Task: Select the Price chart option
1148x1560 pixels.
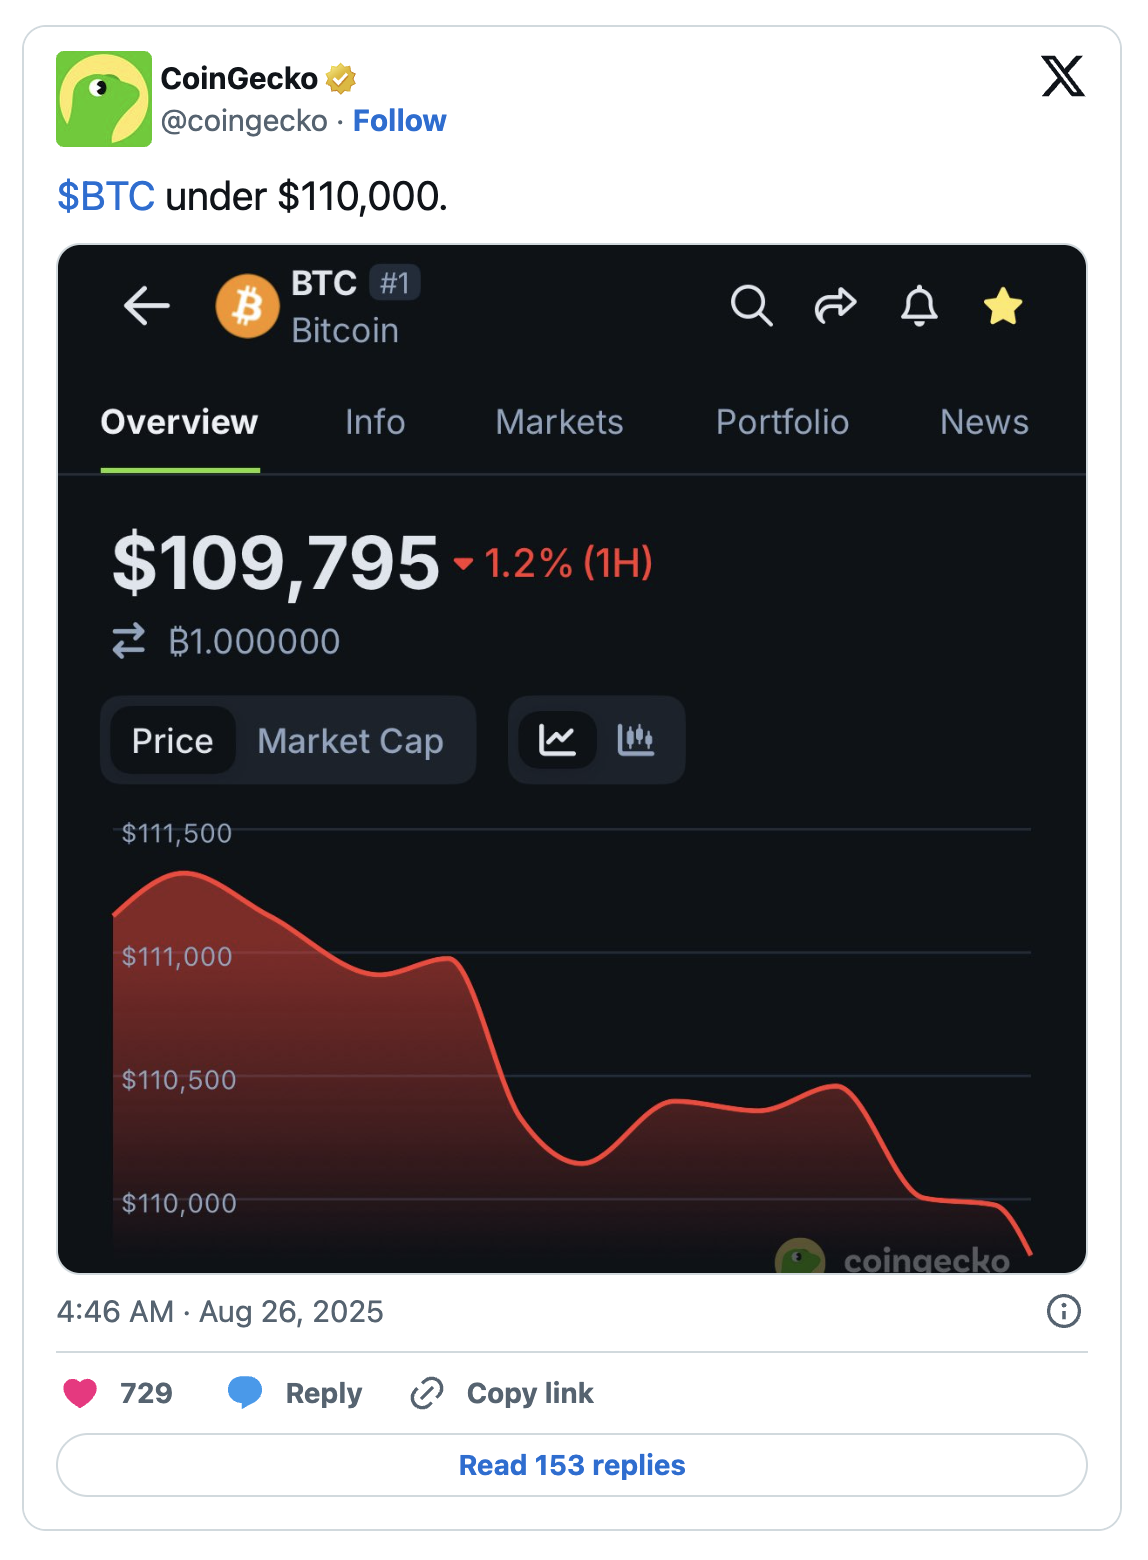Action: 172,741
